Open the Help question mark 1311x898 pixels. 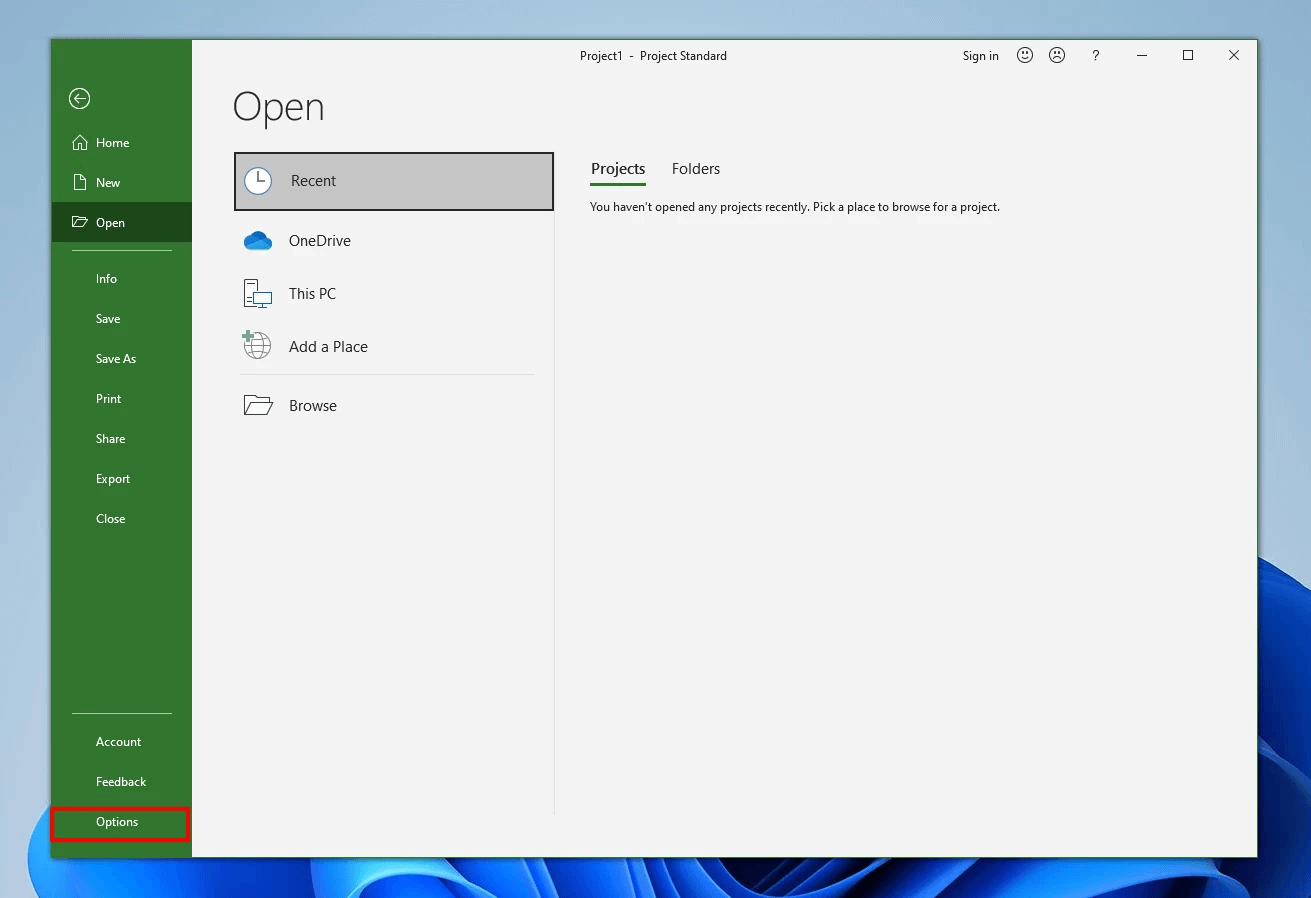point(1095,56)
